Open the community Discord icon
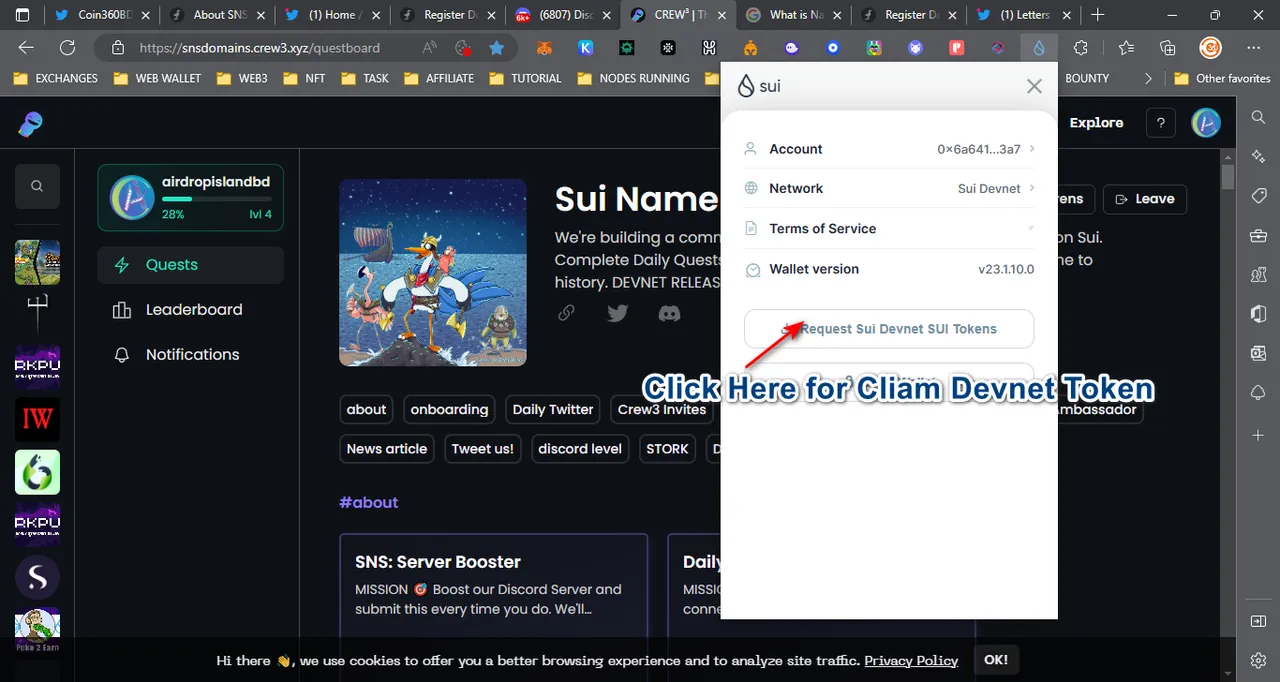This screenshot has height=682, width=1280. pyautogui.click(x=669, y=313)
